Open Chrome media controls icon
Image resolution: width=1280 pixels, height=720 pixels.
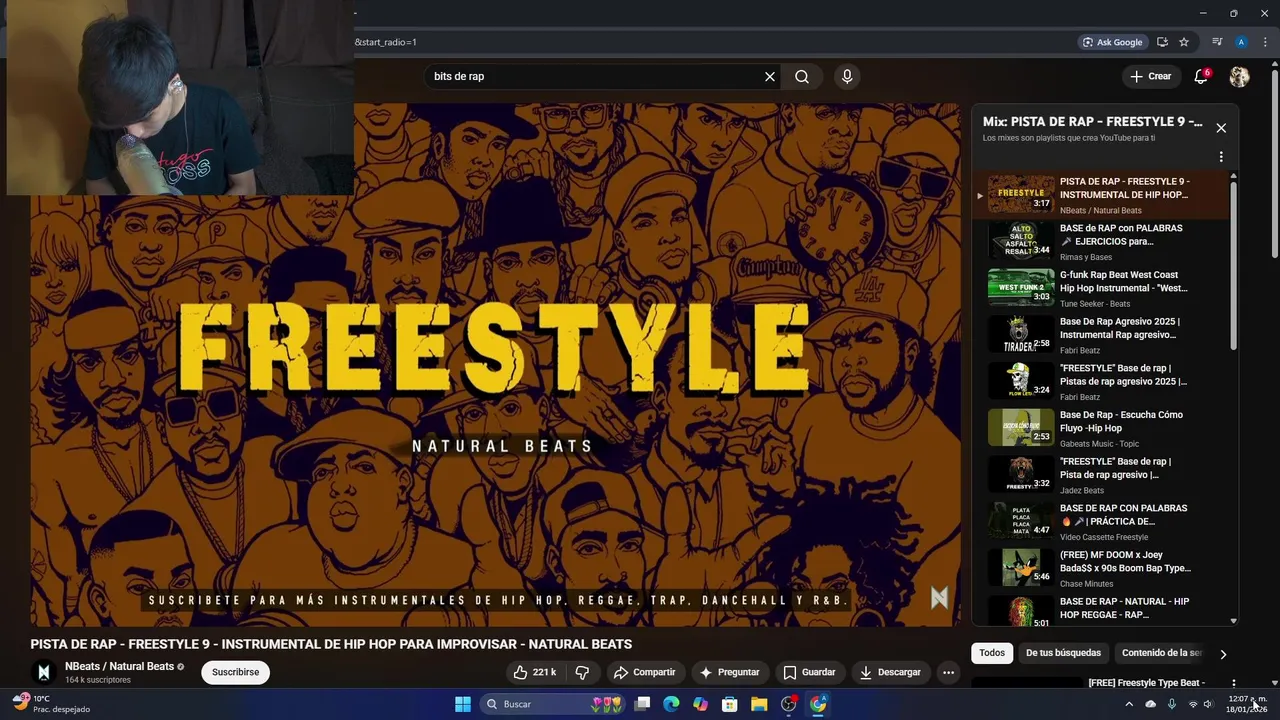pyautogui.click(x=1217, y=42)
